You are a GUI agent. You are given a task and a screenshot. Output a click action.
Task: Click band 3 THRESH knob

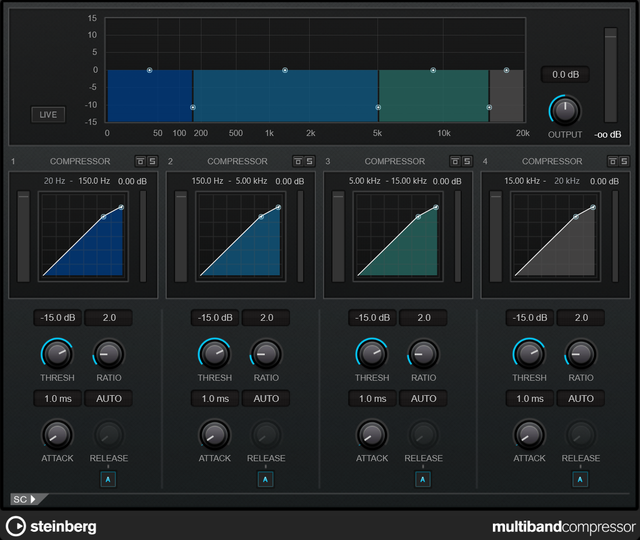tap(372, 354)
